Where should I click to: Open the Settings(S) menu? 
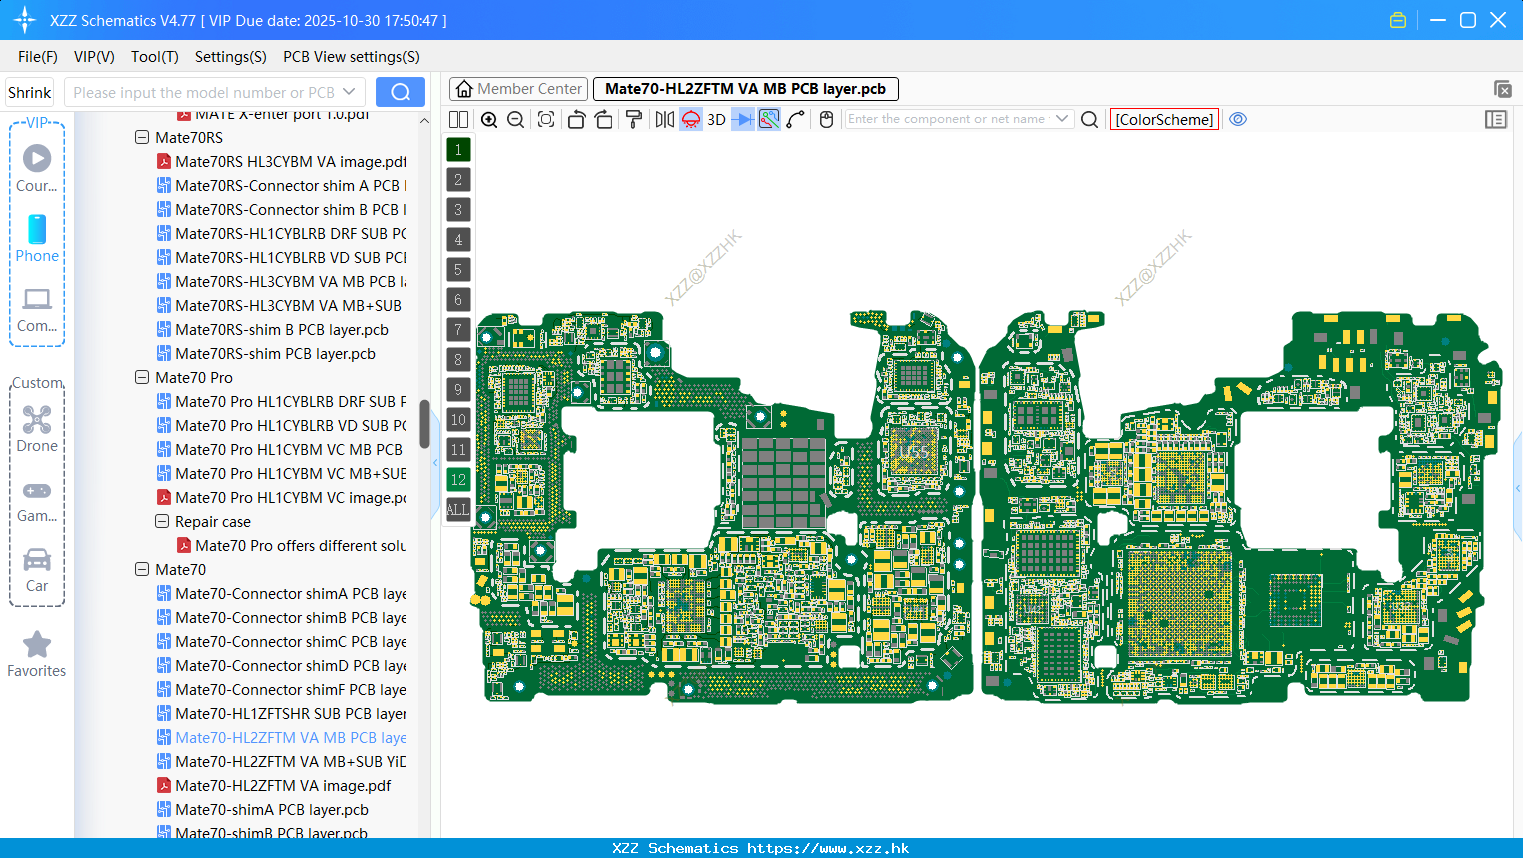(x=231, y=57)
